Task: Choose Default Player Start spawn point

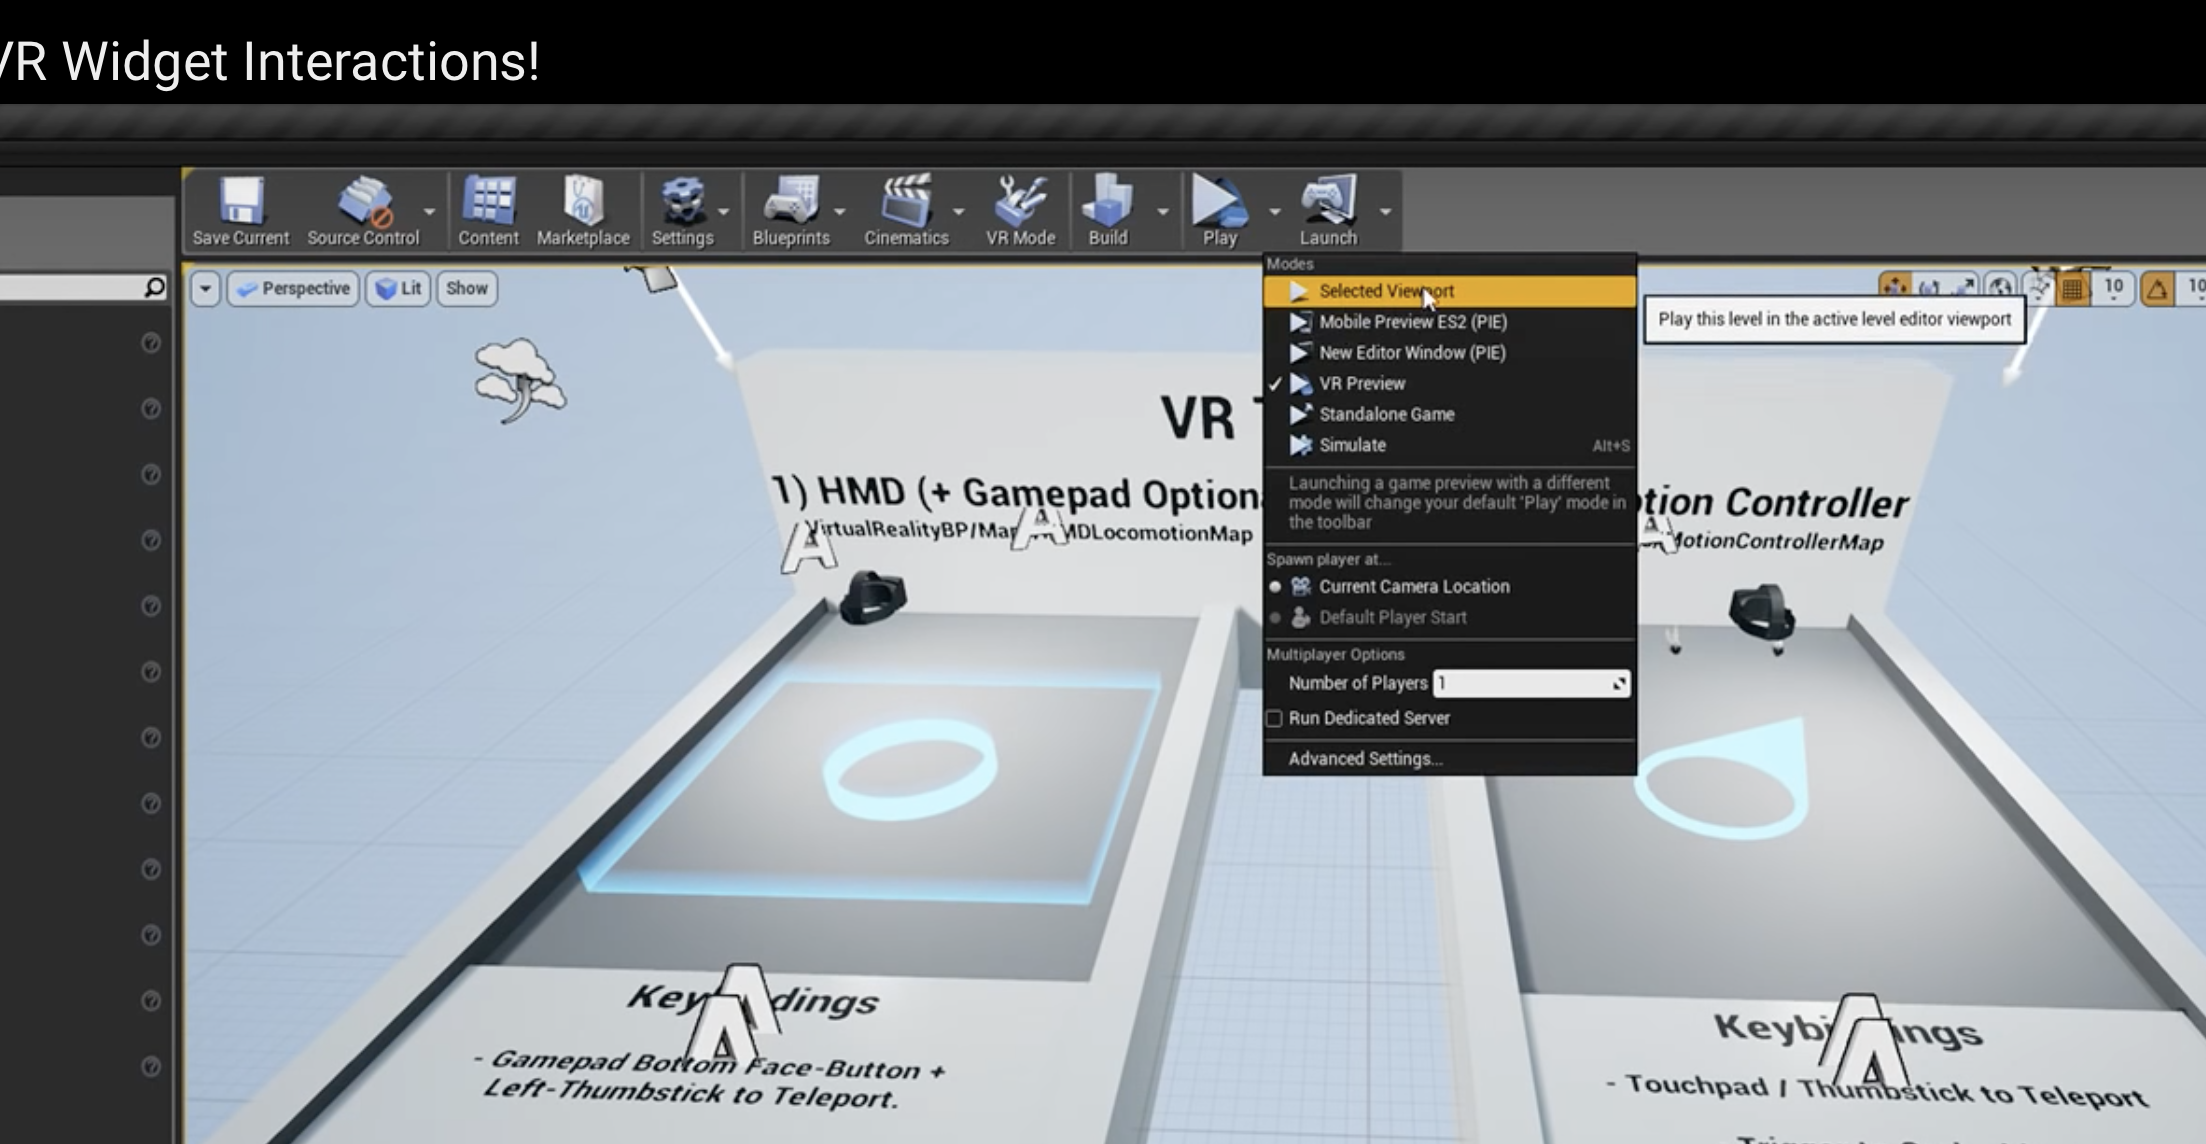Action: pos(1394,617)
